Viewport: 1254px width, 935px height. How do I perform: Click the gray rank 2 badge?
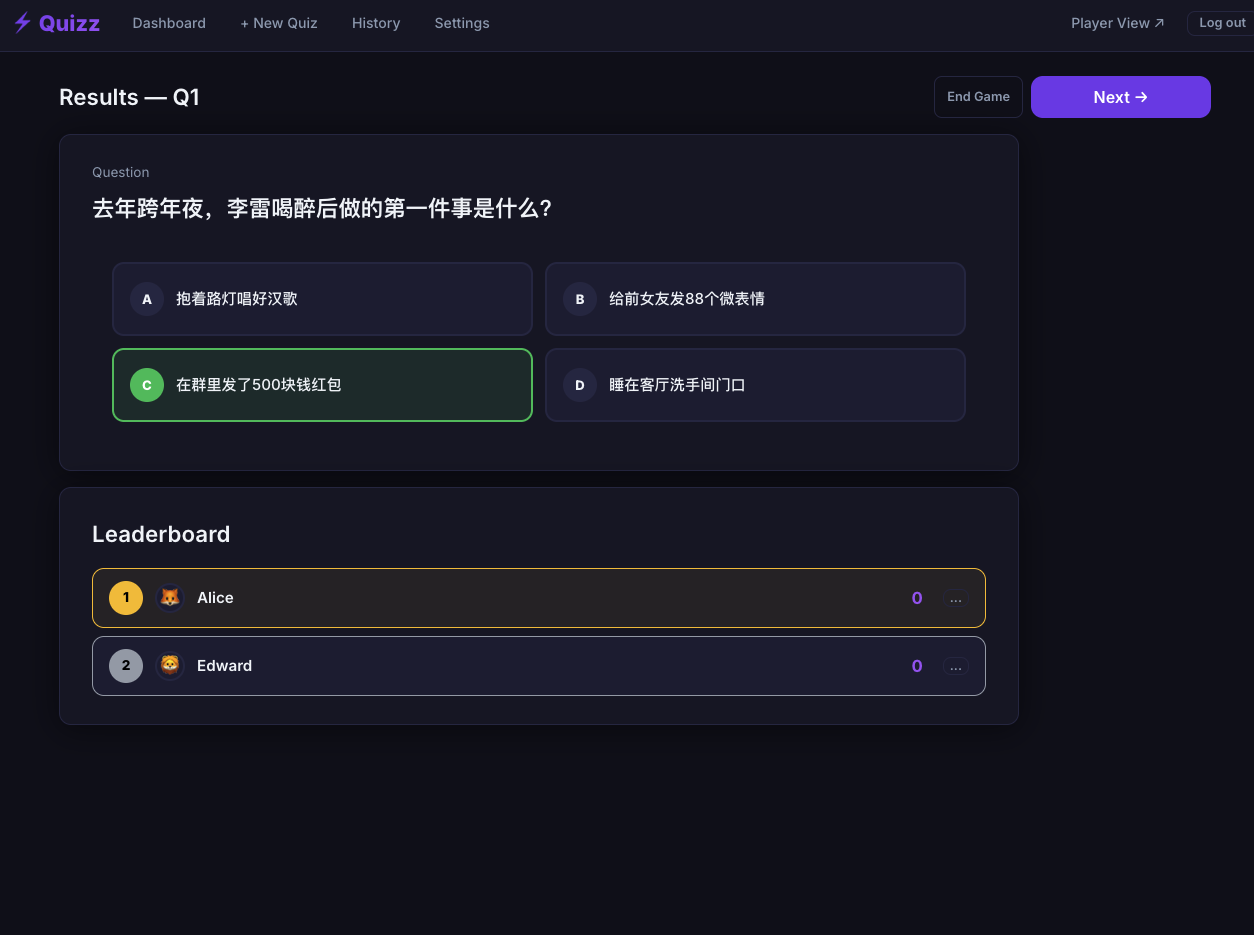(x=126, y=666)
